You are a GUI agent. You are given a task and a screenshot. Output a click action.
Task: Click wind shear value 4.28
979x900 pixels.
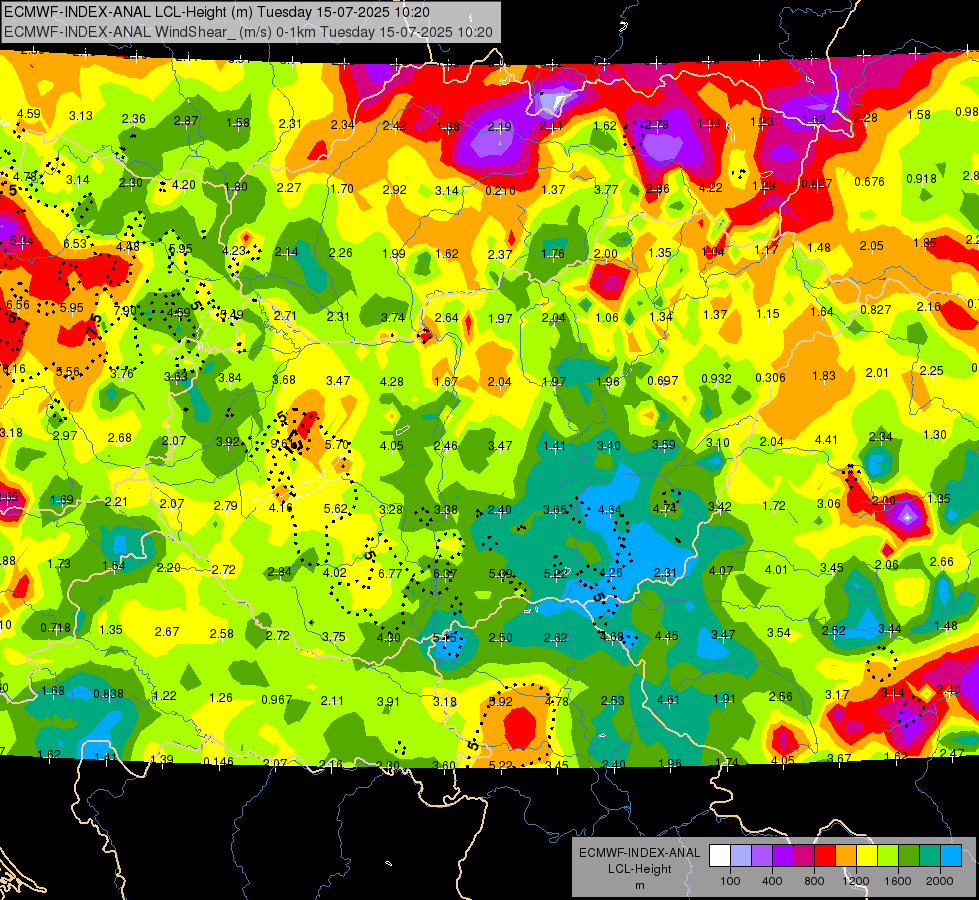click(392, 382)
